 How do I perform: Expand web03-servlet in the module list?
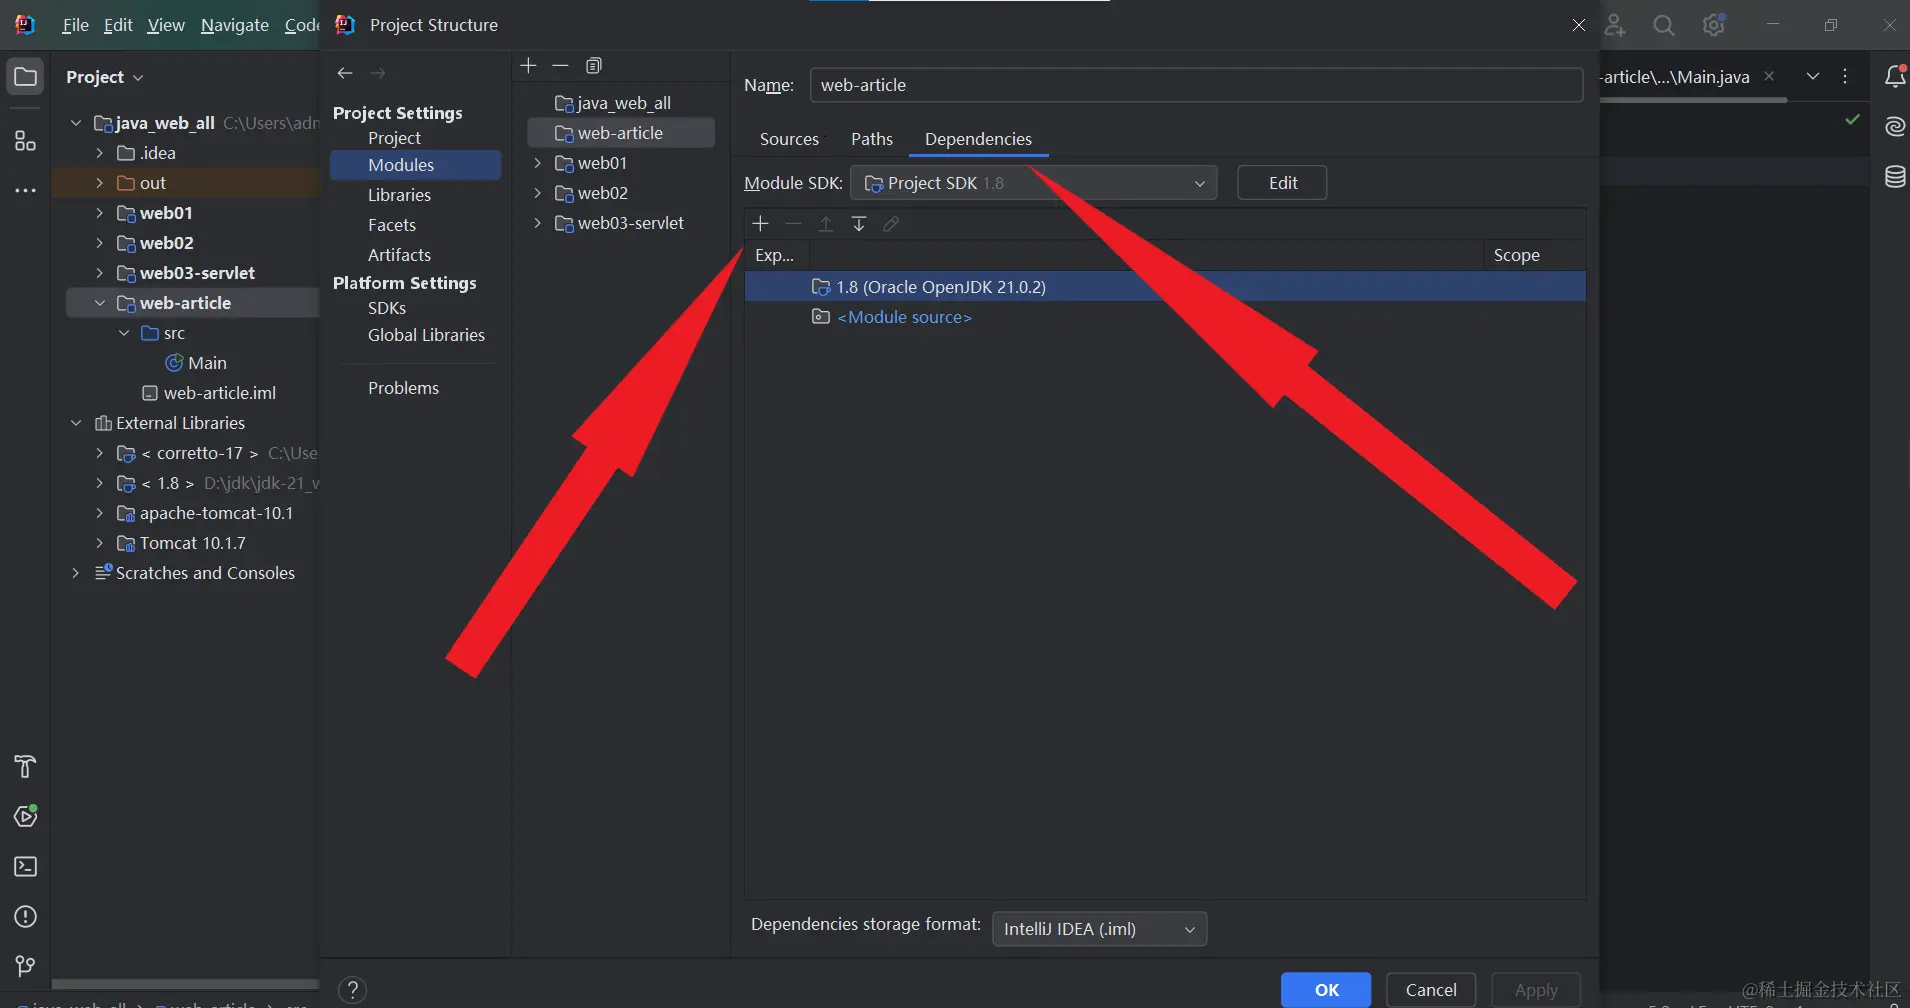coord(537,223)
